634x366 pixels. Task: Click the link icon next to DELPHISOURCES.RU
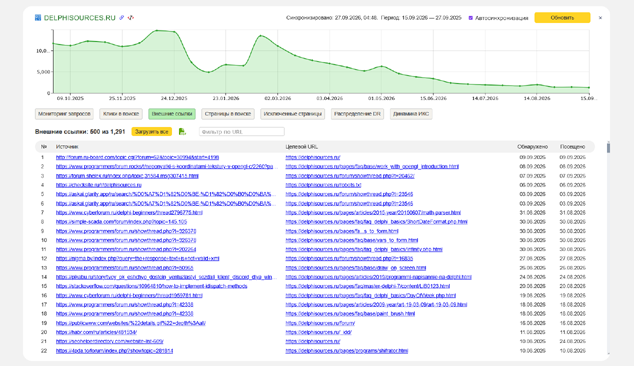[x=121, y=18]
